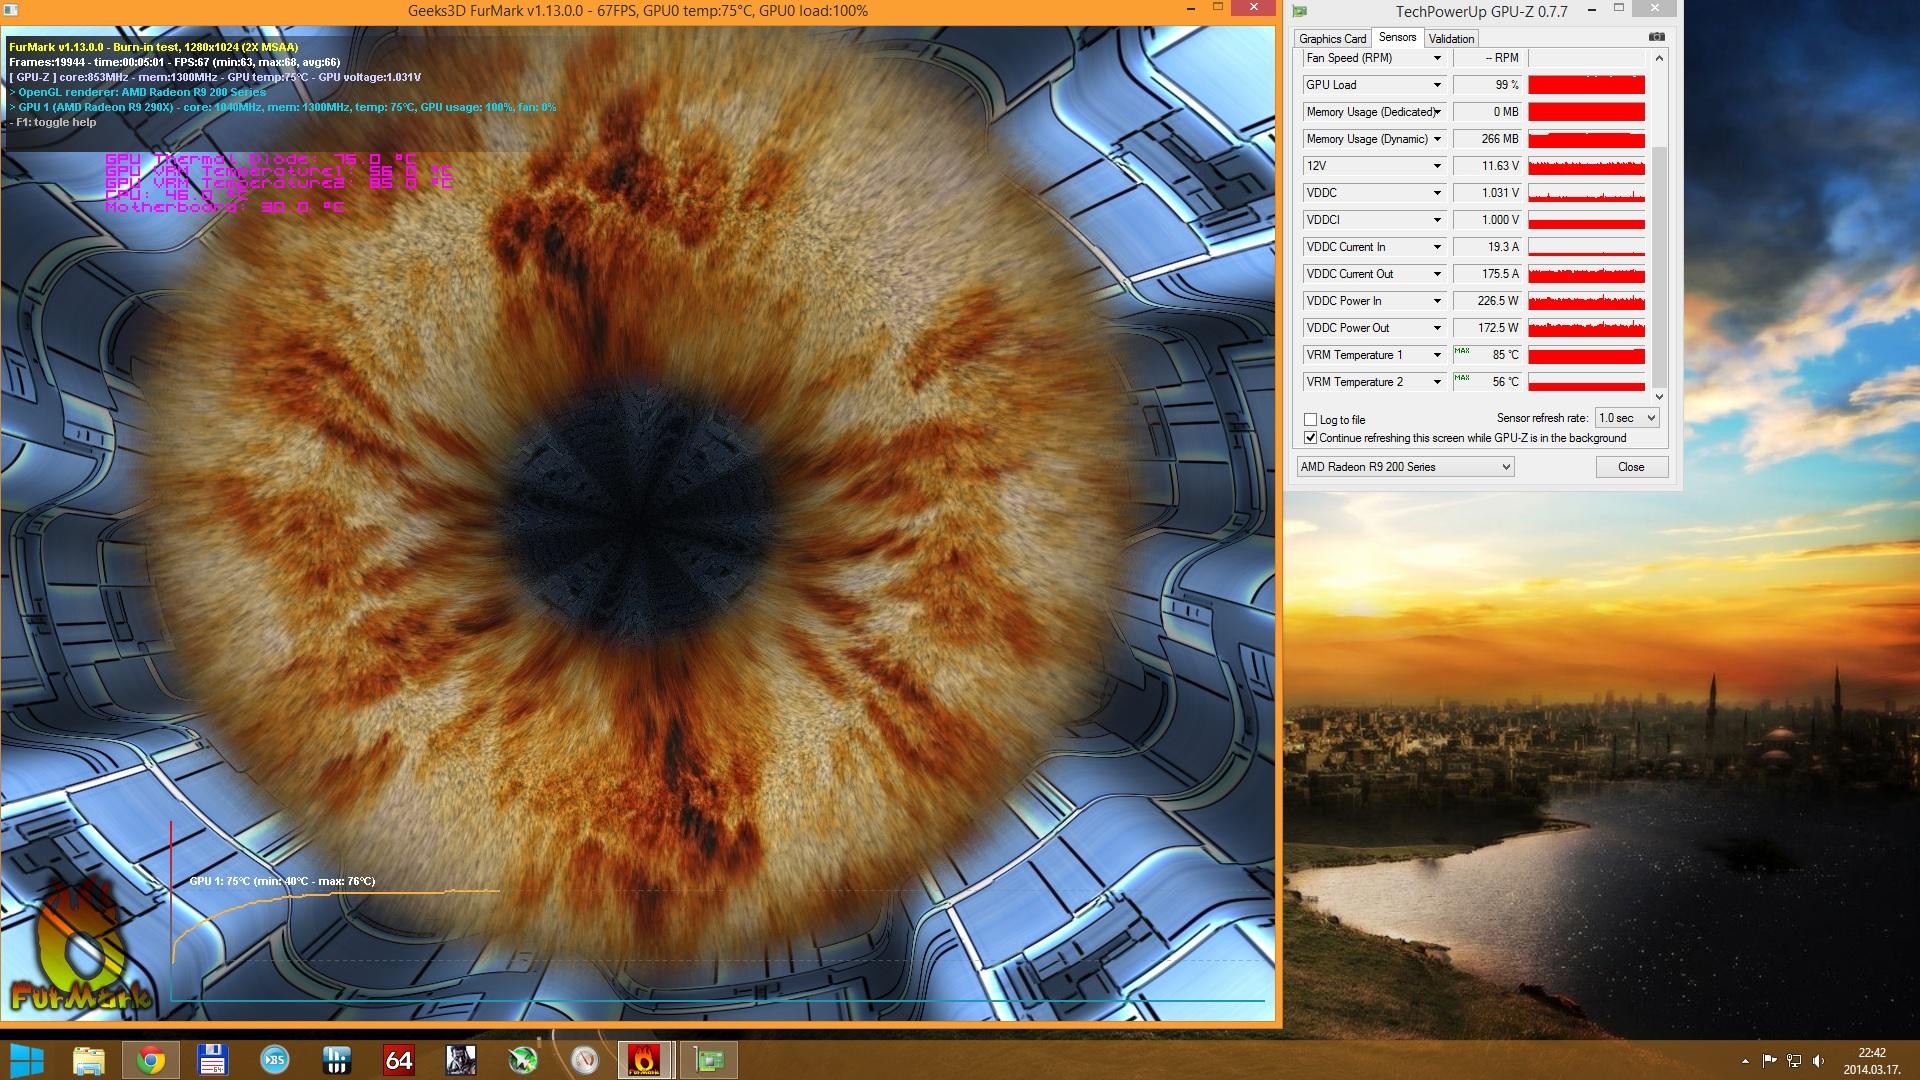Image resolution: width=1920 pixels, height=1080 pixels.
Task: Open File Explorer from the taskbar
Action: [x=89, y=1060]
